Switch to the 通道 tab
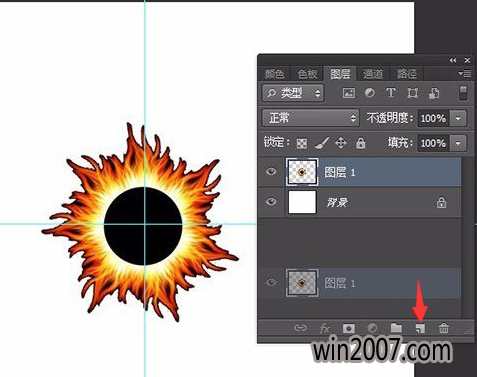This screenshot has height=377, width=477. 373,73
